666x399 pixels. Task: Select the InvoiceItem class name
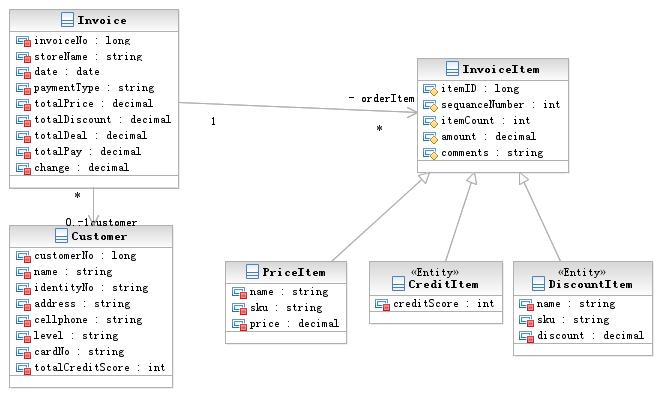[501, 69]
